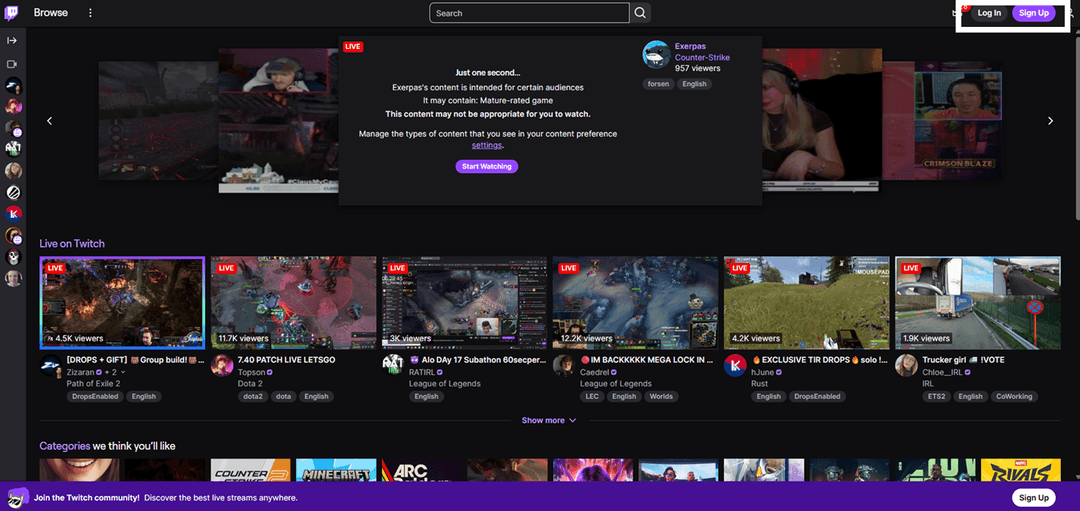Select the DropsEnabled tag under Zizaran
Image resolution: width=1080 pixels, height=511 pixels.
[96, 397]
